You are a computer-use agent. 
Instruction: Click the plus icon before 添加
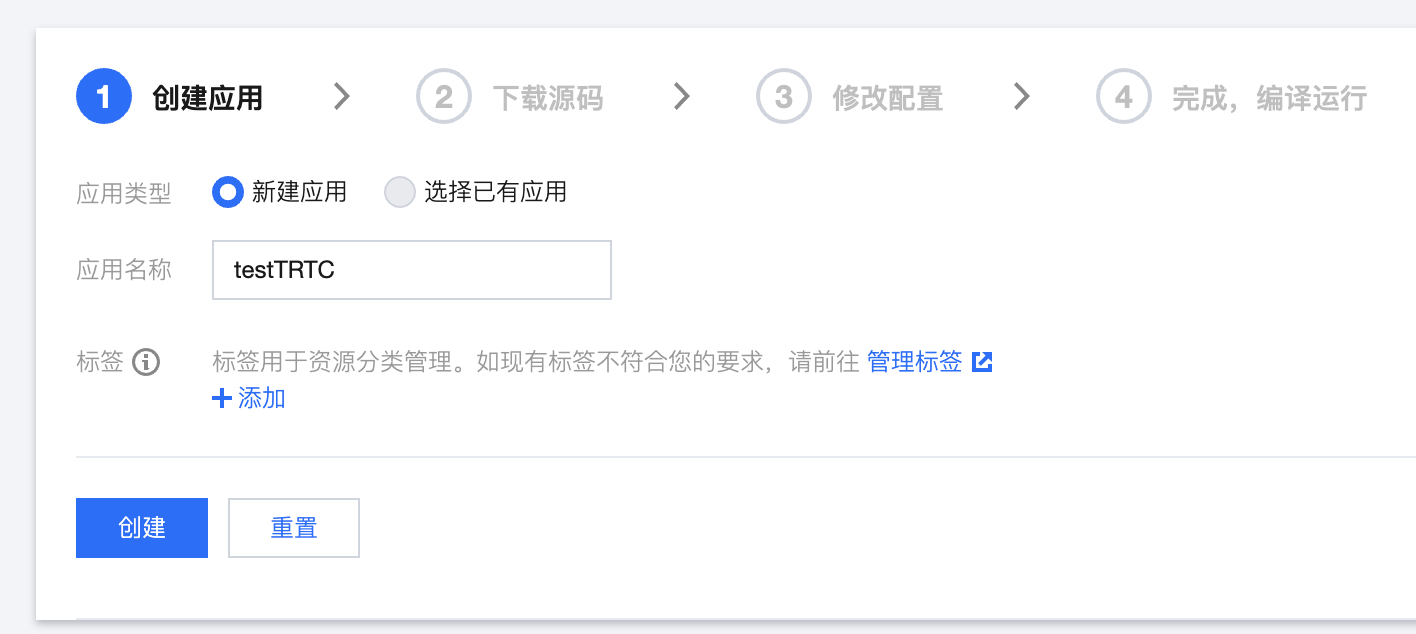click(222, 398)
